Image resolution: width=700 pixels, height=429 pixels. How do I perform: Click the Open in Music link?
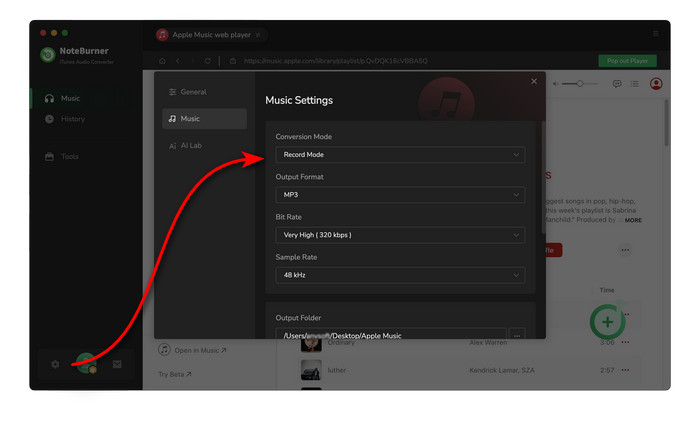pyautogui.click(x=192, y=350)
